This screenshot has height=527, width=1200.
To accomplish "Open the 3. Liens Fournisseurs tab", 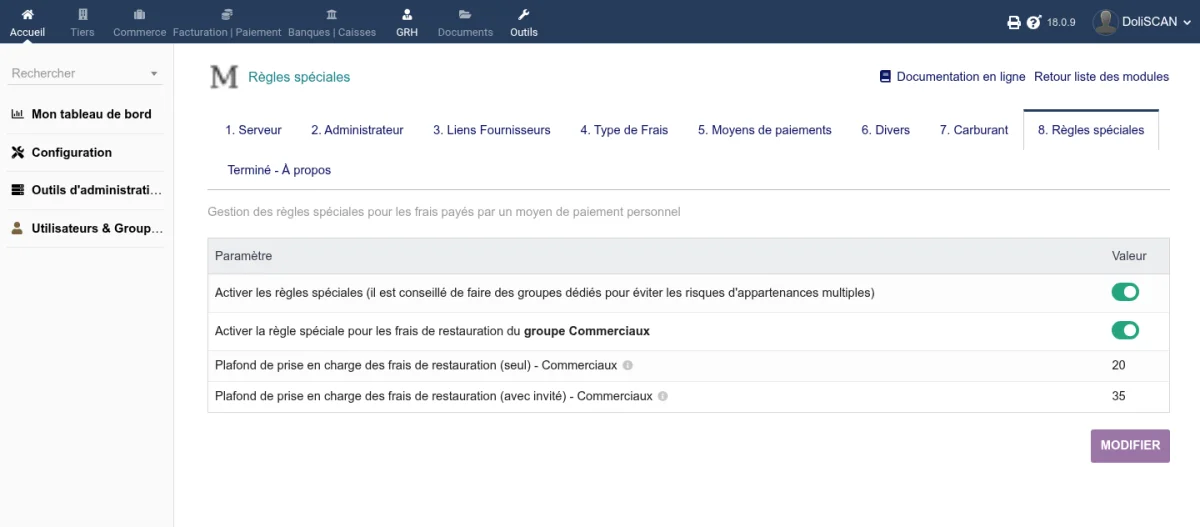I will pyautogui.click(x=492, y=130).
